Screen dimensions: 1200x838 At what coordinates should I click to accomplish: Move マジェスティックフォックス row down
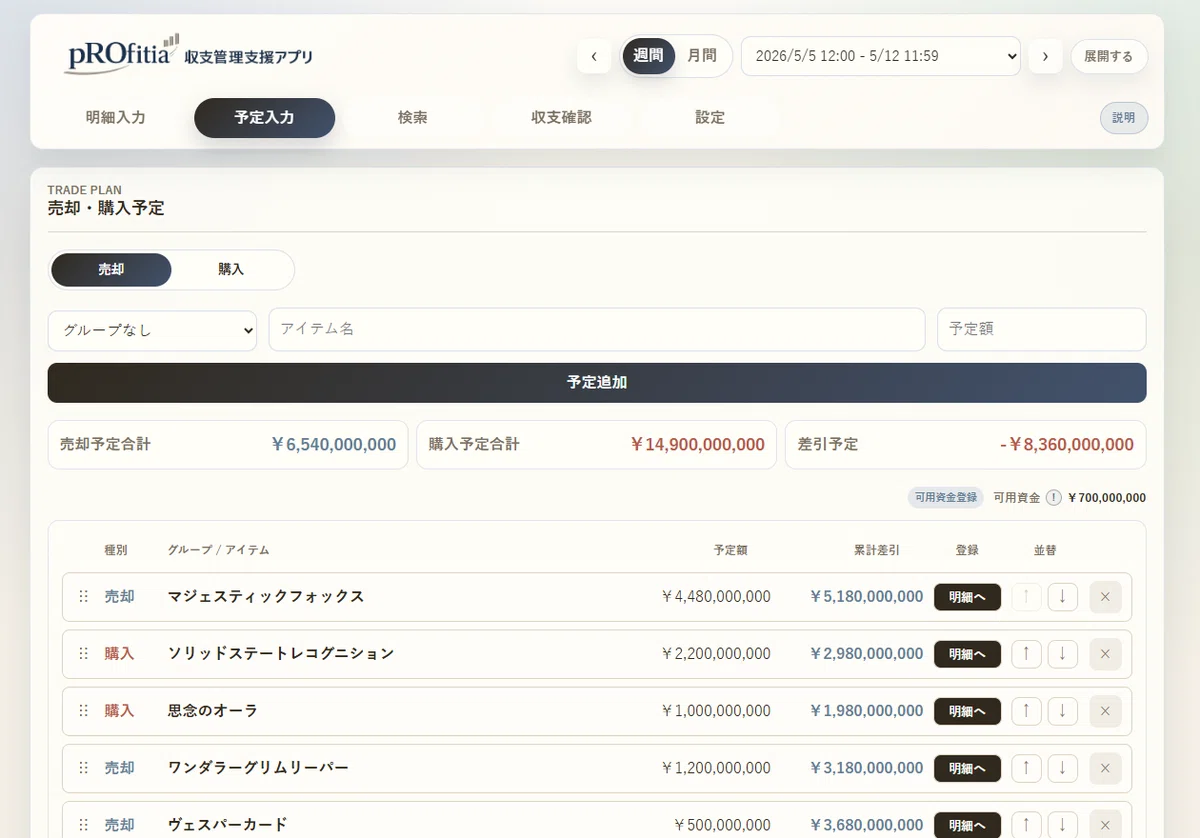tap(1063, 597)
